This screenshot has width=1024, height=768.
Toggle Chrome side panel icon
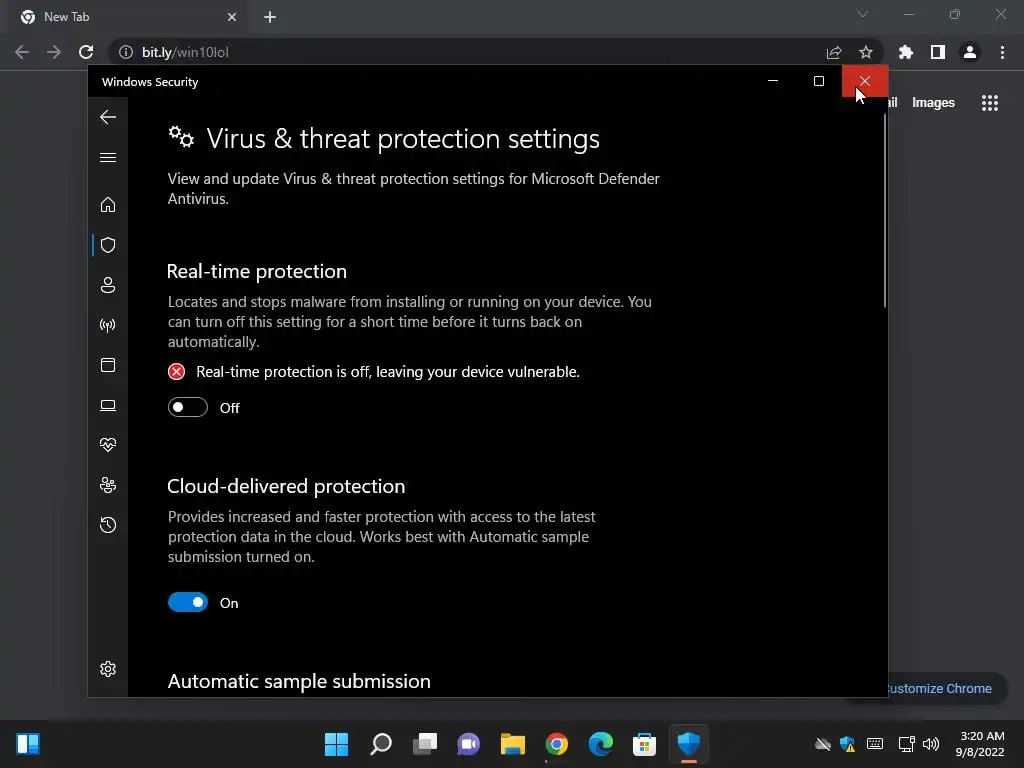pyautogui.click(x=938, y=52)
